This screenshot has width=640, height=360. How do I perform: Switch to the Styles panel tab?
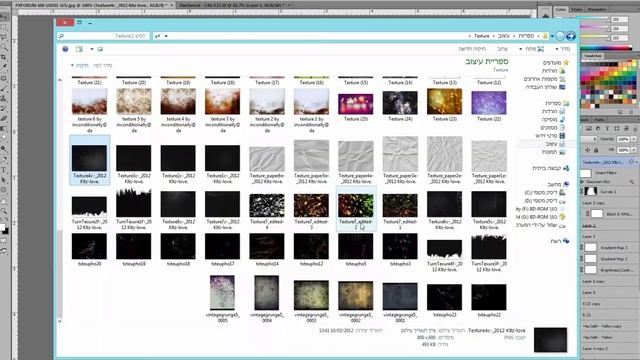coord(577,9)
